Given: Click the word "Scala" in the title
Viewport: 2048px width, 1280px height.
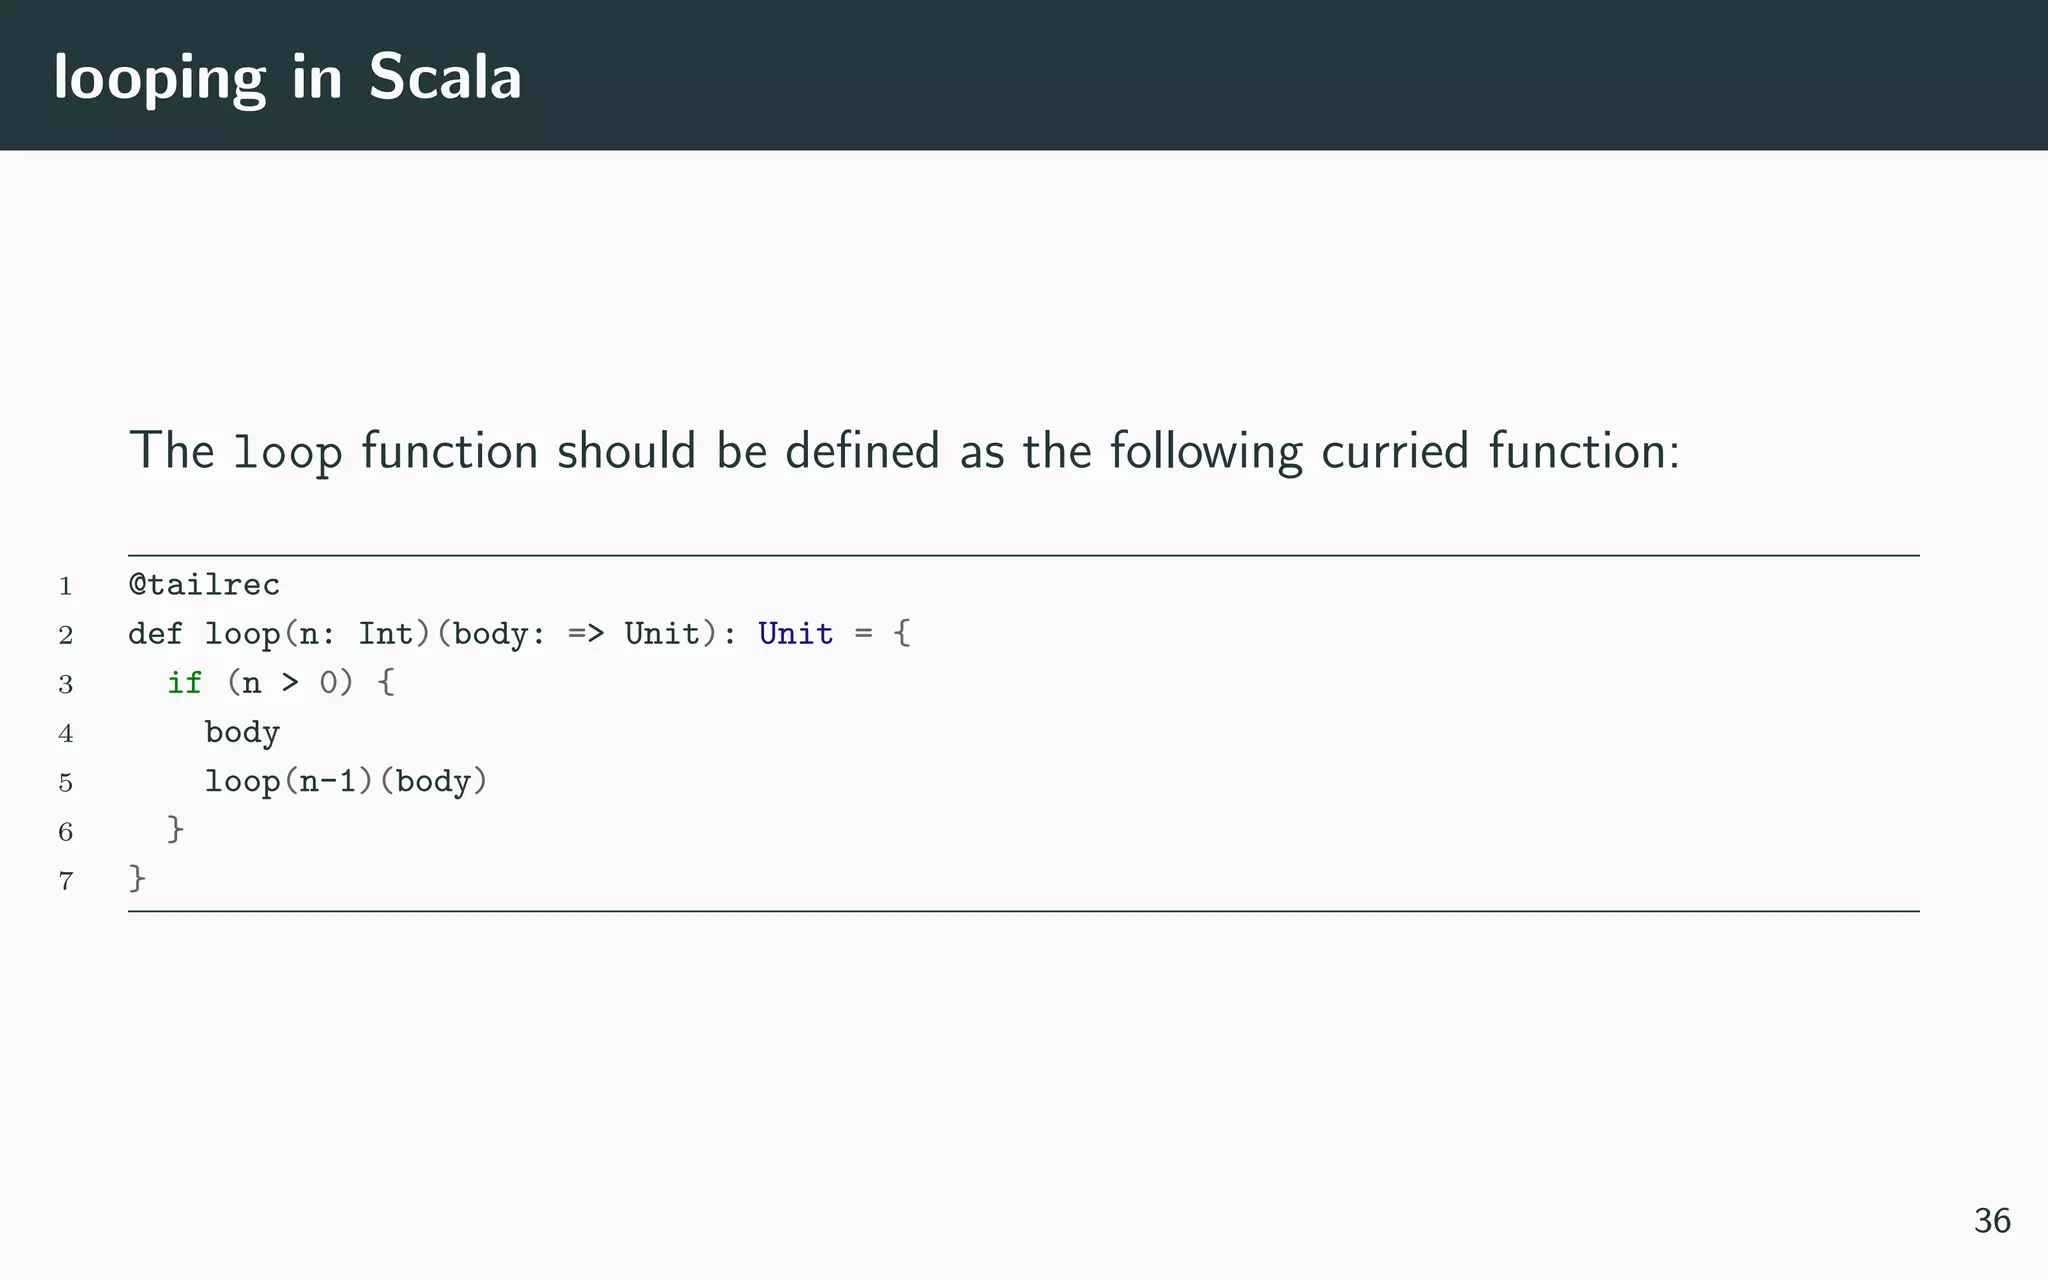Looking at the screenshot, I should click(445, 77).
